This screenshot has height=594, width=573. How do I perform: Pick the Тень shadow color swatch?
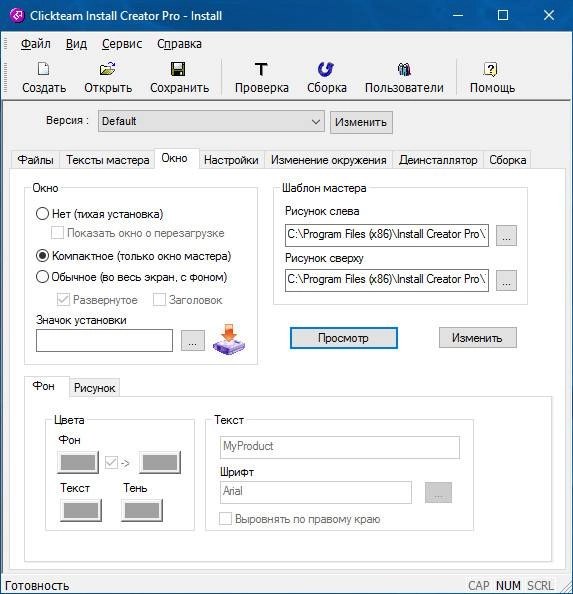[142, 510]
